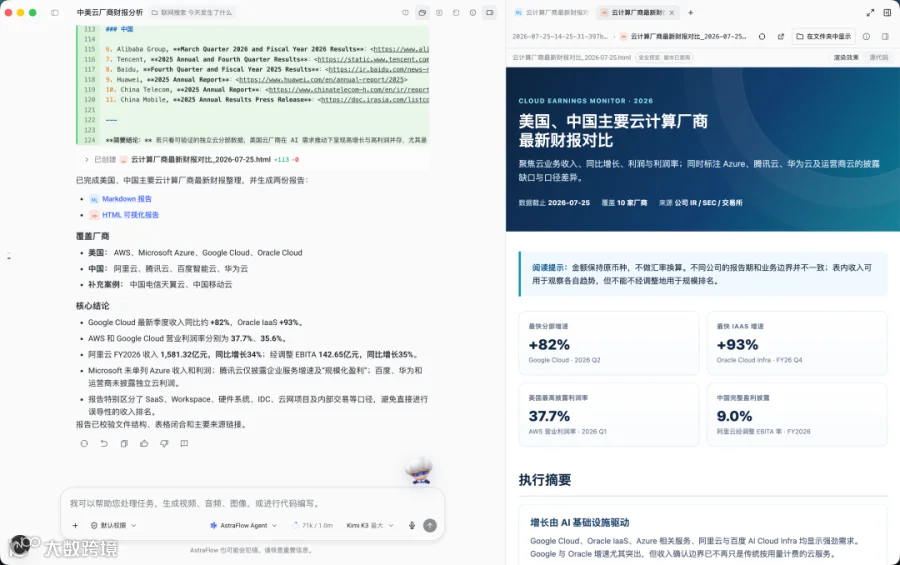900x565 pixels.
Task: Click the breadcrumb file 云计算厂商最新财报对比_2026-07-25
Action: (x=683, y=36)
